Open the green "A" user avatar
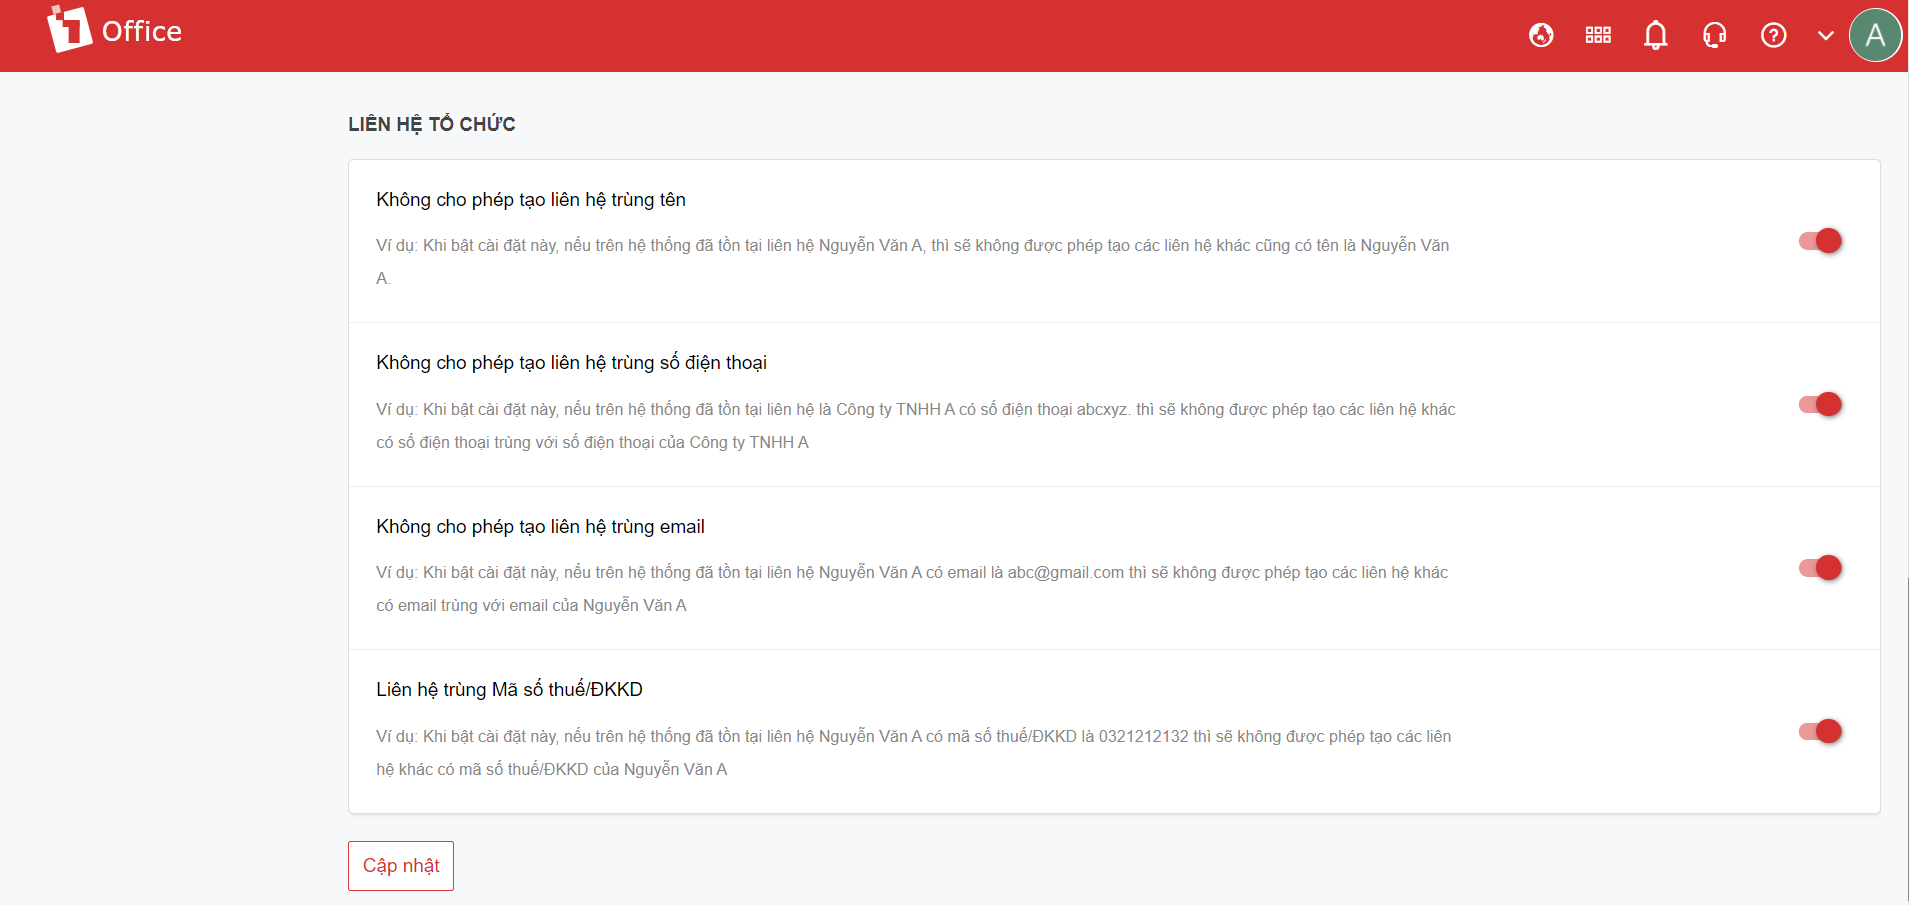 pyautogui.click(x=1875, y=36)
